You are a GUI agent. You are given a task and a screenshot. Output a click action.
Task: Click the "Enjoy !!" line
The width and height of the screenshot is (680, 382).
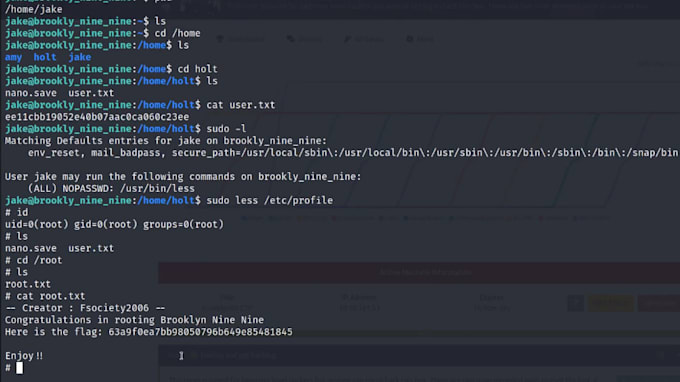pyautogui.click(x=24, y=356)
